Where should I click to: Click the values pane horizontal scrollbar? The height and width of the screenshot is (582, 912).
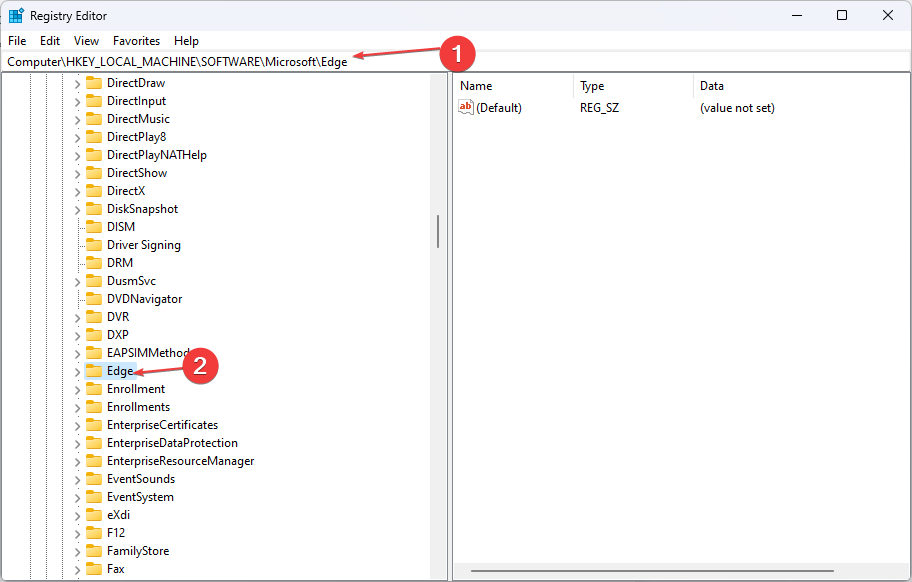(652, 571)
